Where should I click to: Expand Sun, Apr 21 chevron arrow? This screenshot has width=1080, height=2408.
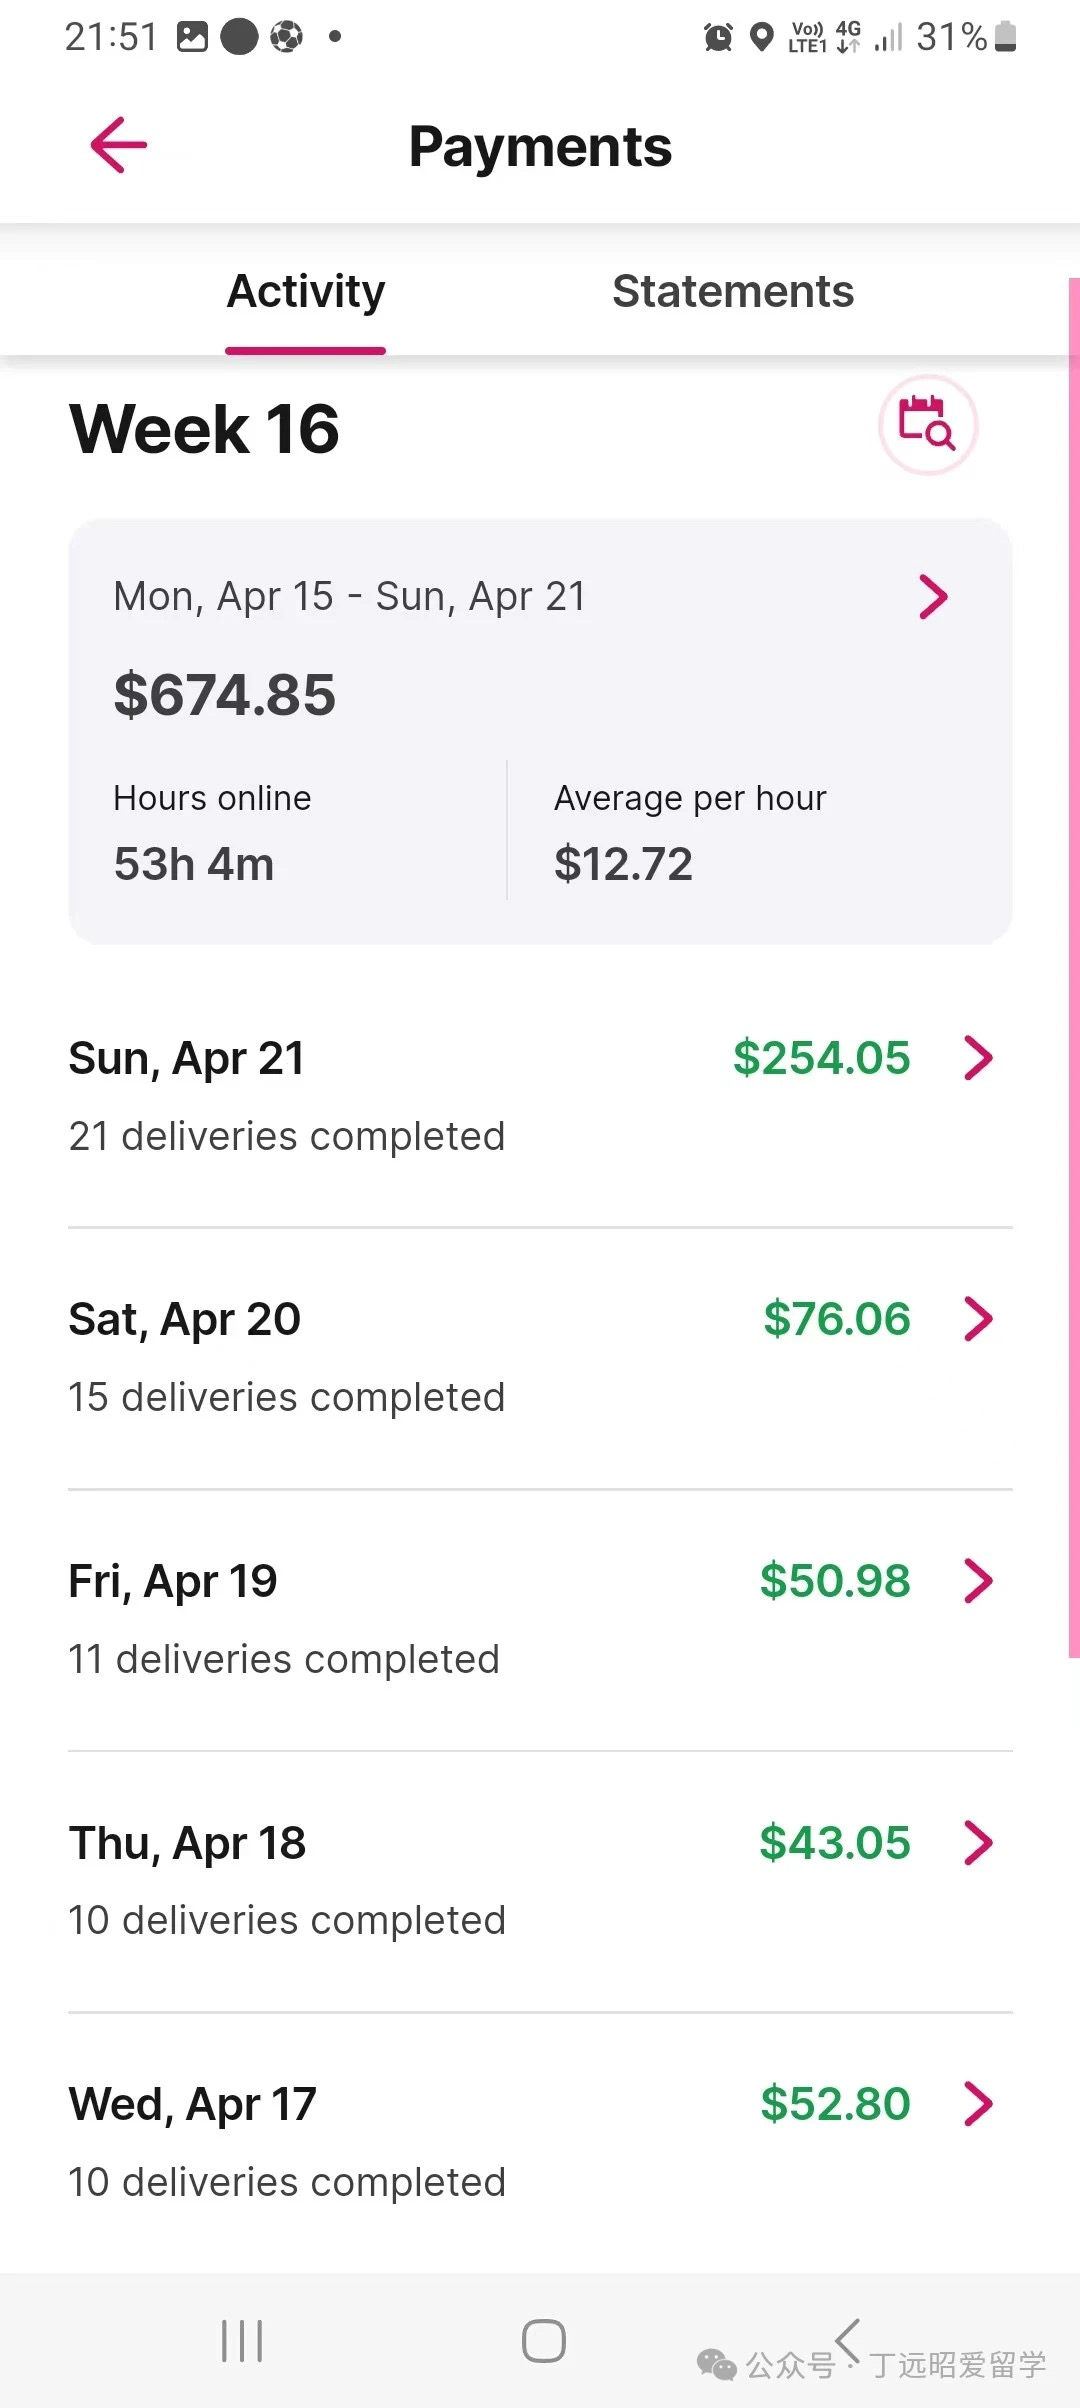pos(978,1058)
